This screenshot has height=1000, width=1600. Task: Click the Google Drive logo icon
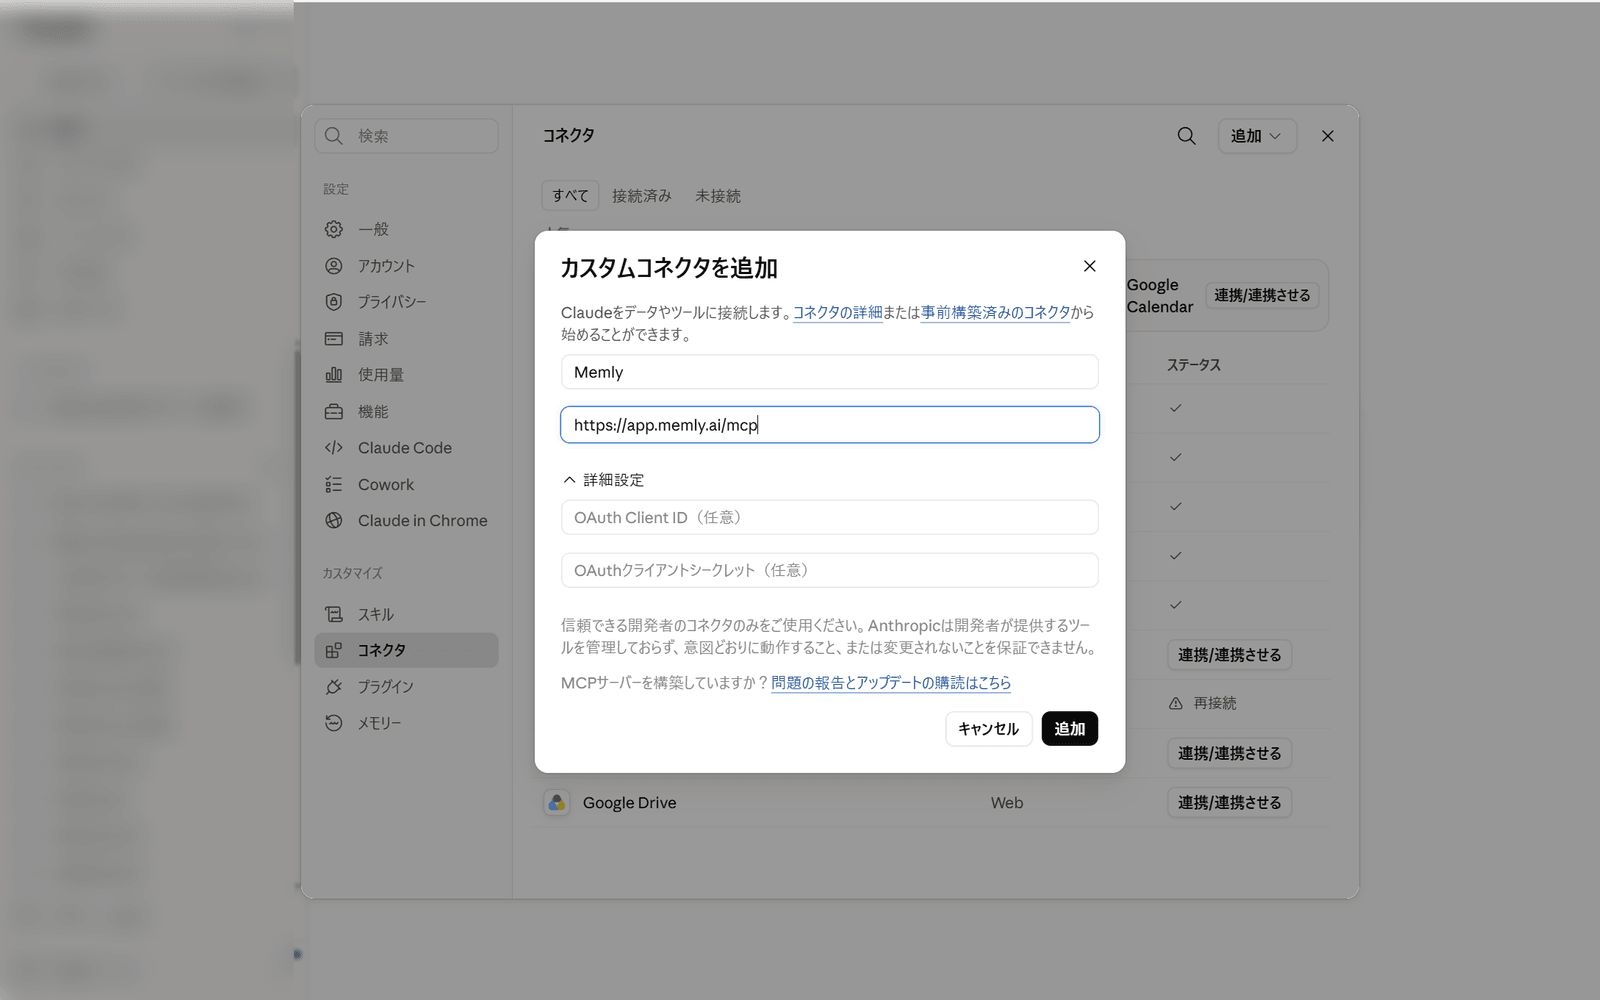(557, 803)
